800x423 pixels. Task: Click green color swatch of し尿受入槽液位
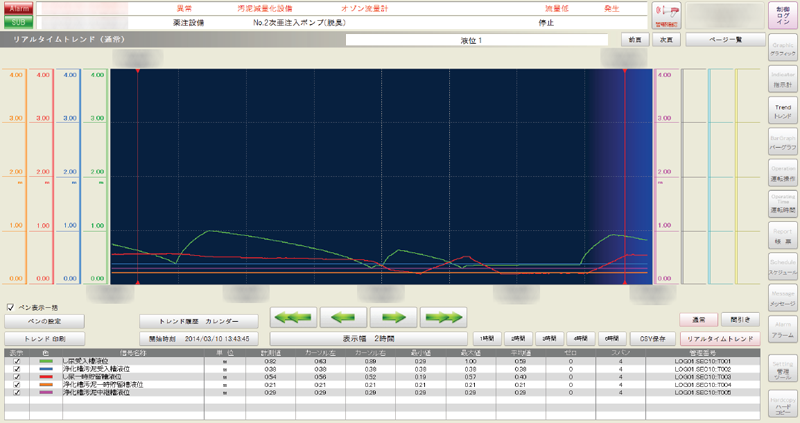point(46,361)
